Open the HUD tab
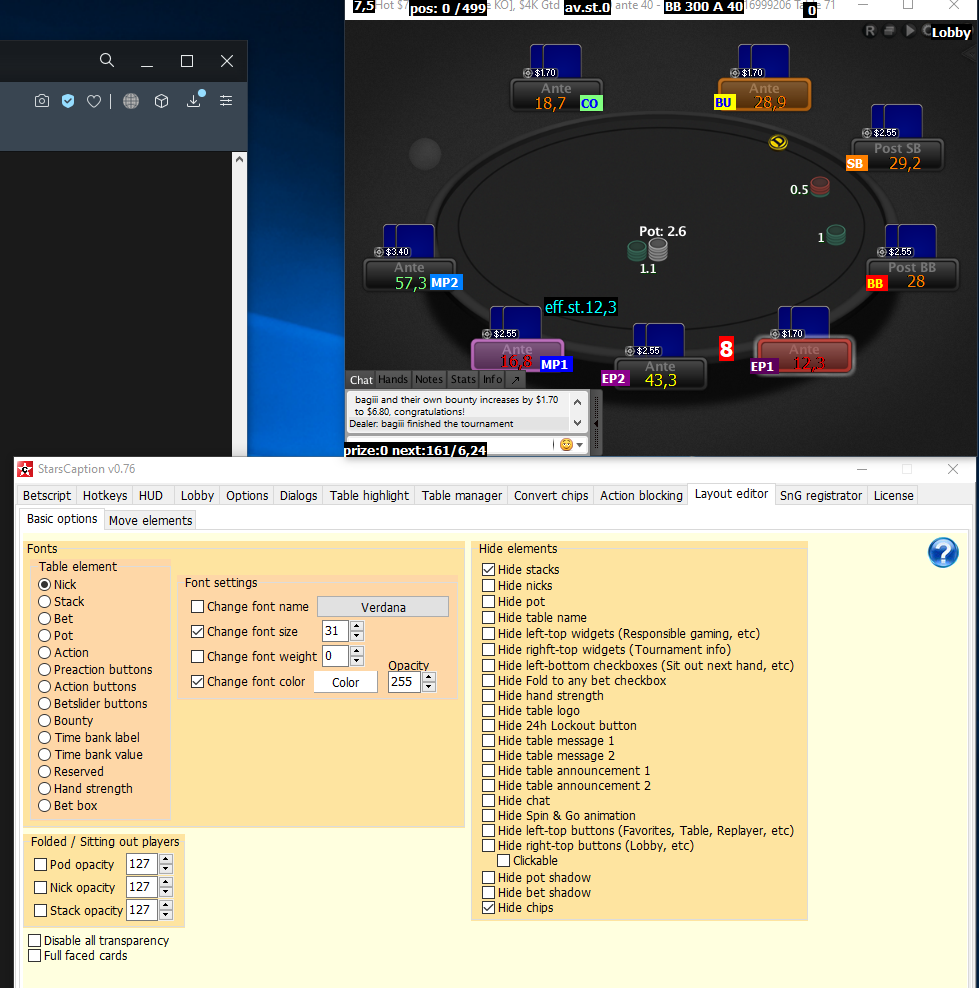The height and width of the screenshot is (988, 979). [151, 495]
